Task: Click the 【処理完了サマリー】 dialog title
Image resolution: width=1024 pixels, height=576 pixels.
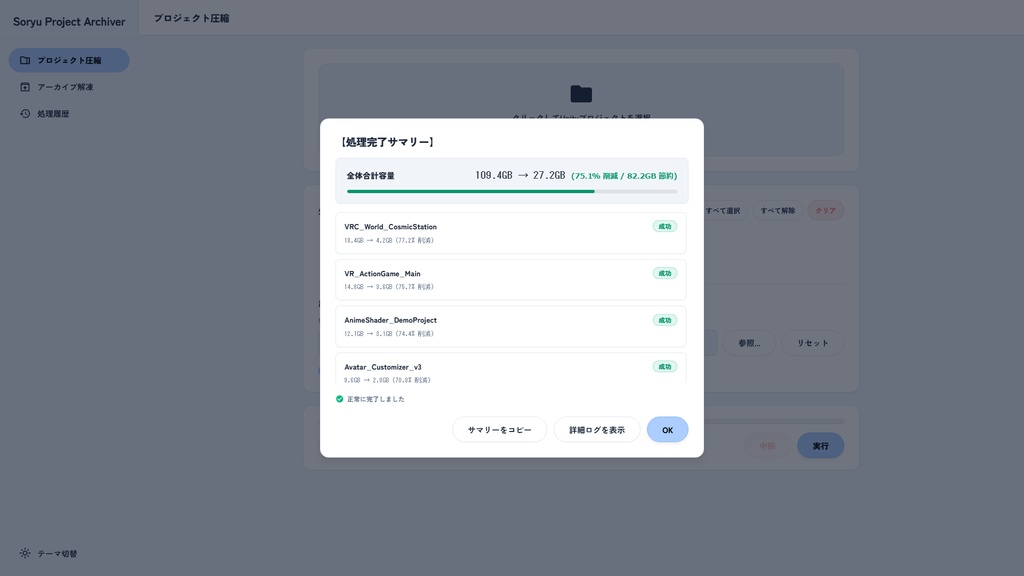Action: pos(387,142)
